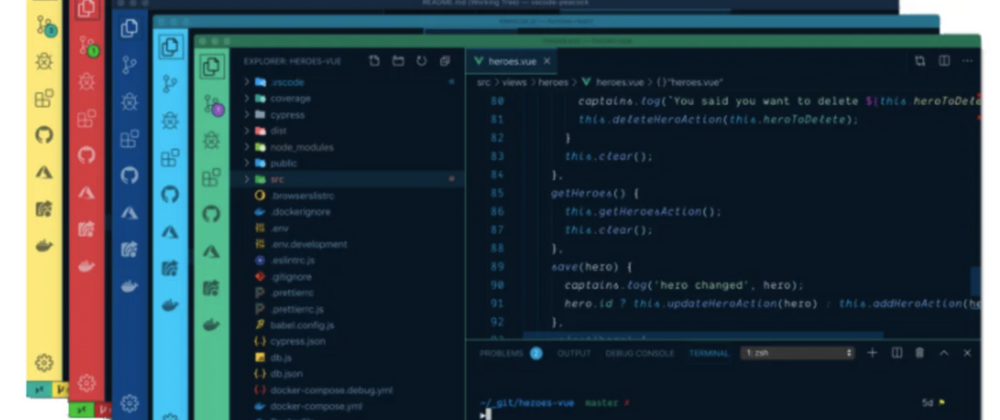Click New File icon in Explorer header
1000x420 pixels.
(374, 61)
